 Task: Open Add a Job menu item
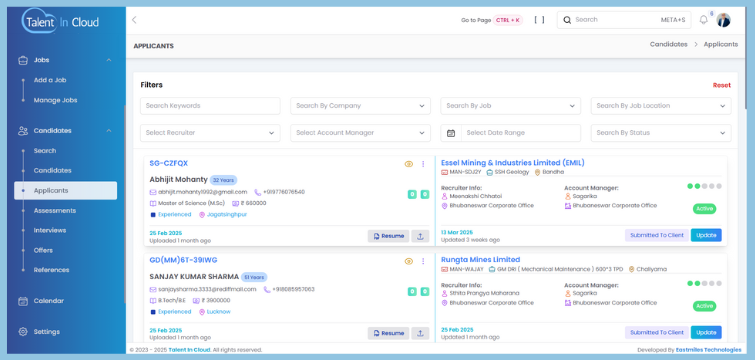pyautogui.click(x=50, y=80)
